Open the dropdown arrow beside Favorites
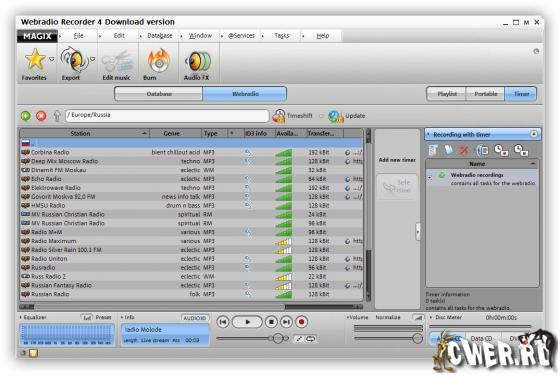The width and height of the screenshot is (560, 375). click(52, 59)
